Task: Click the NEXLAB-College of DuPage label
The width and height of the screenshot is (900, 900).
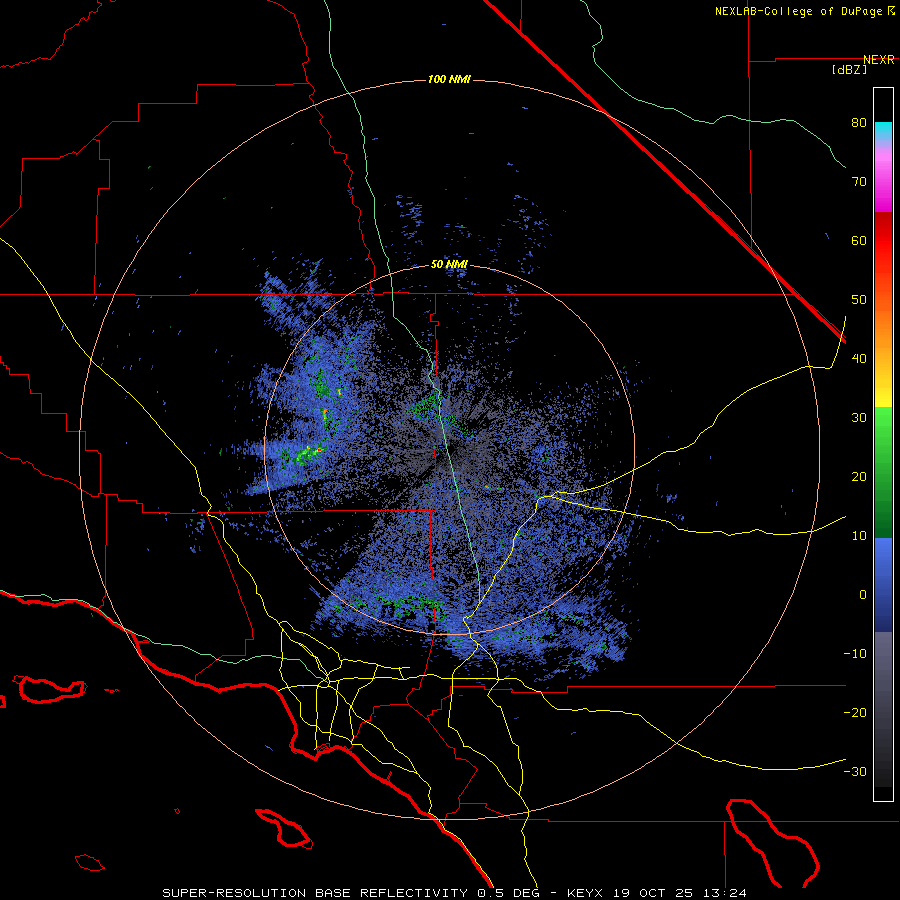Action: [798, 11]
